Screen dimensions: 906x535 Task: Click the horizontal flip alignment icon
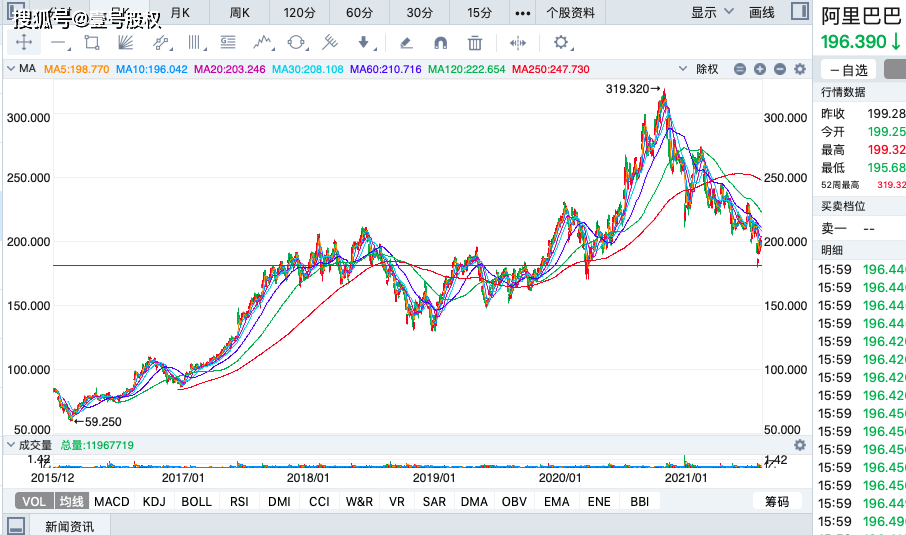tap(518, 43)
